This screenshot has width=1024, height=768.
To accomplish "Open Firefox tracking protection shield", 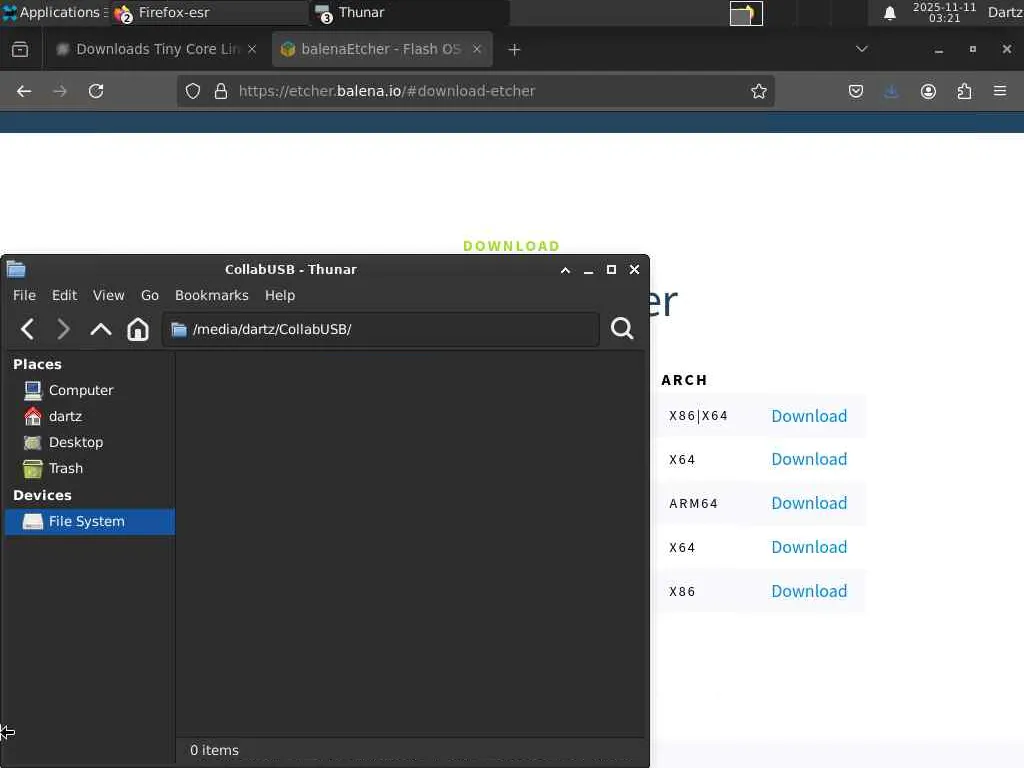I will coord(193,91).
